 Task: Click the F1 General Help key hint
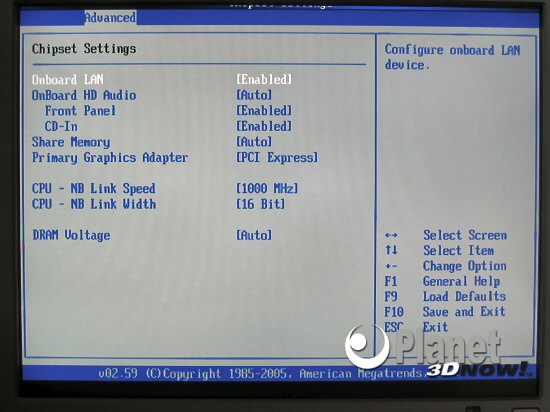click(x=443, y=282)
